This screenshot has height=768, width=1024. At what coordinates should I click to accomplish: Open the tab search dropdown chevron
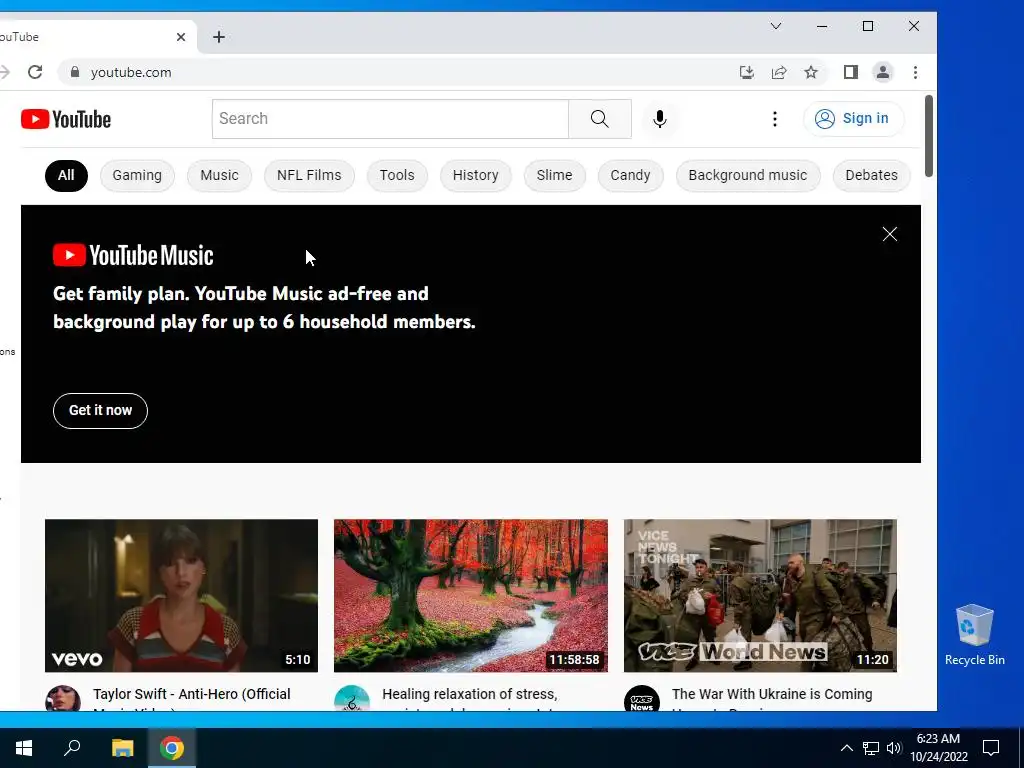tap(776, 26)
